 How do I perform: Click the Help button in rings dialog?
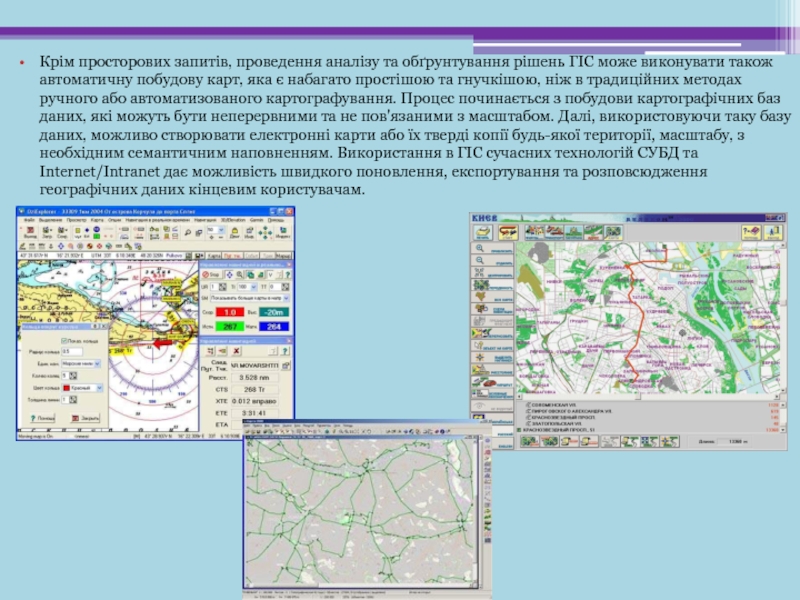44,418
